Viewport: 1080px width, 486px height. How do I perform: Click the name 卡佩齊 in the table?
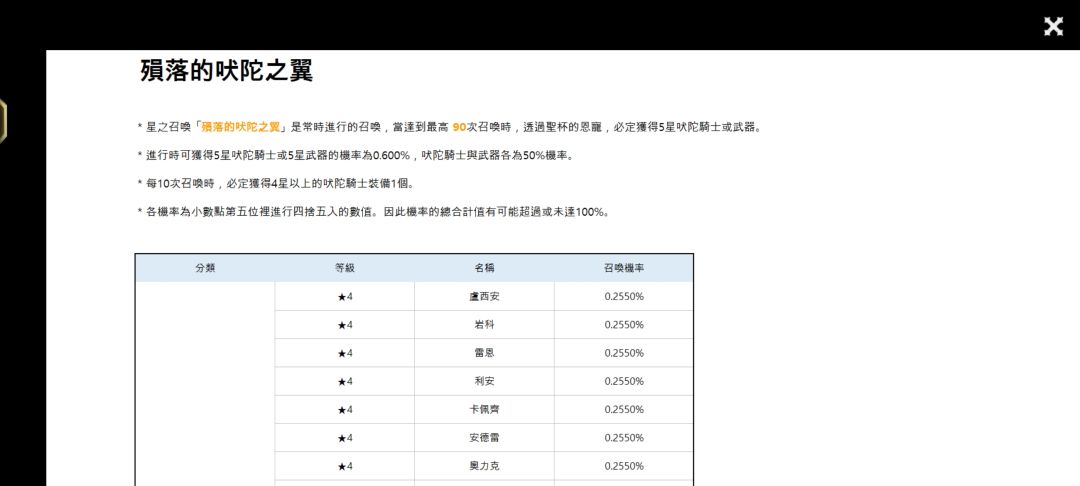[x=484, y=410]
